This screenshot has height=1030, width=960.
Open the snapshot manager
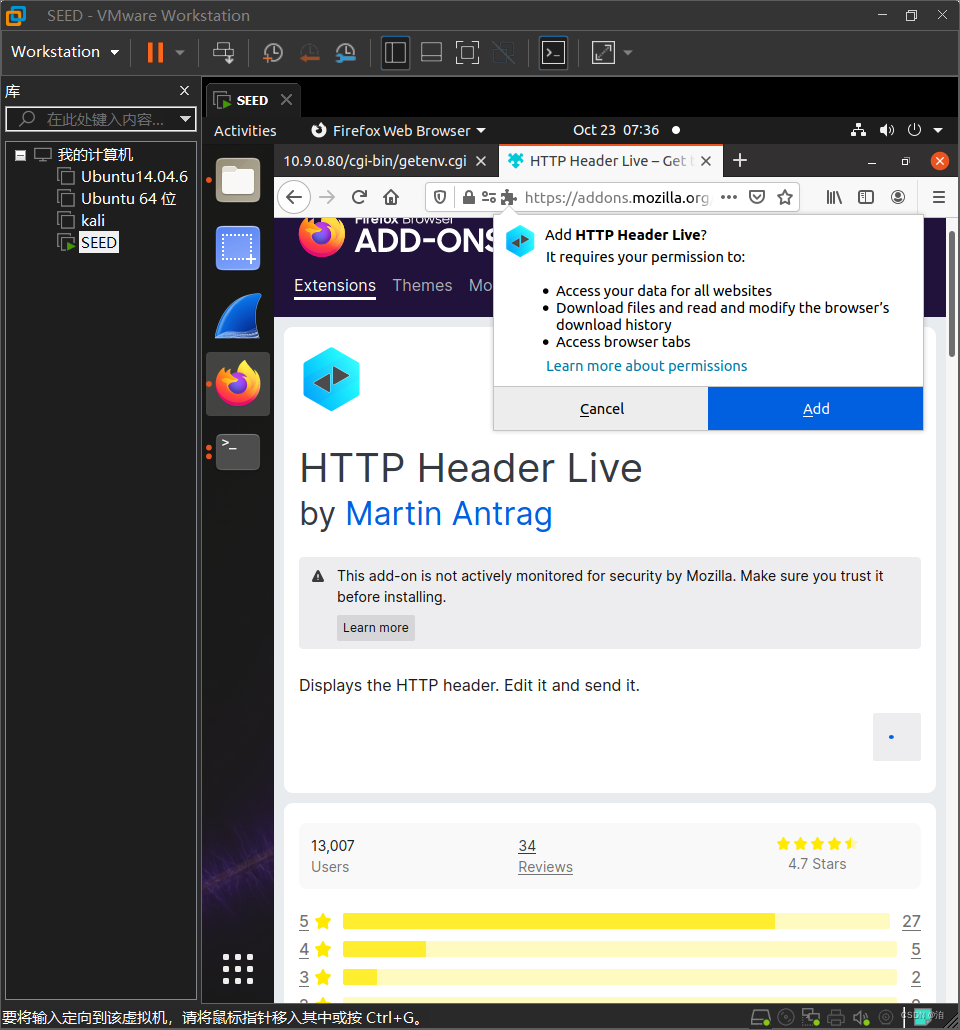[346, 53]
